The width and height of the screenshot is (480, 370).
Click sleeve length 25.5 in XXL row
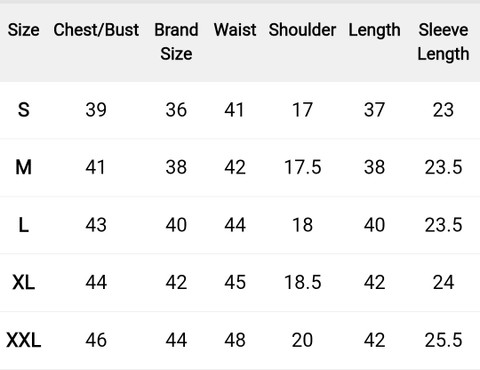(443, 340)
